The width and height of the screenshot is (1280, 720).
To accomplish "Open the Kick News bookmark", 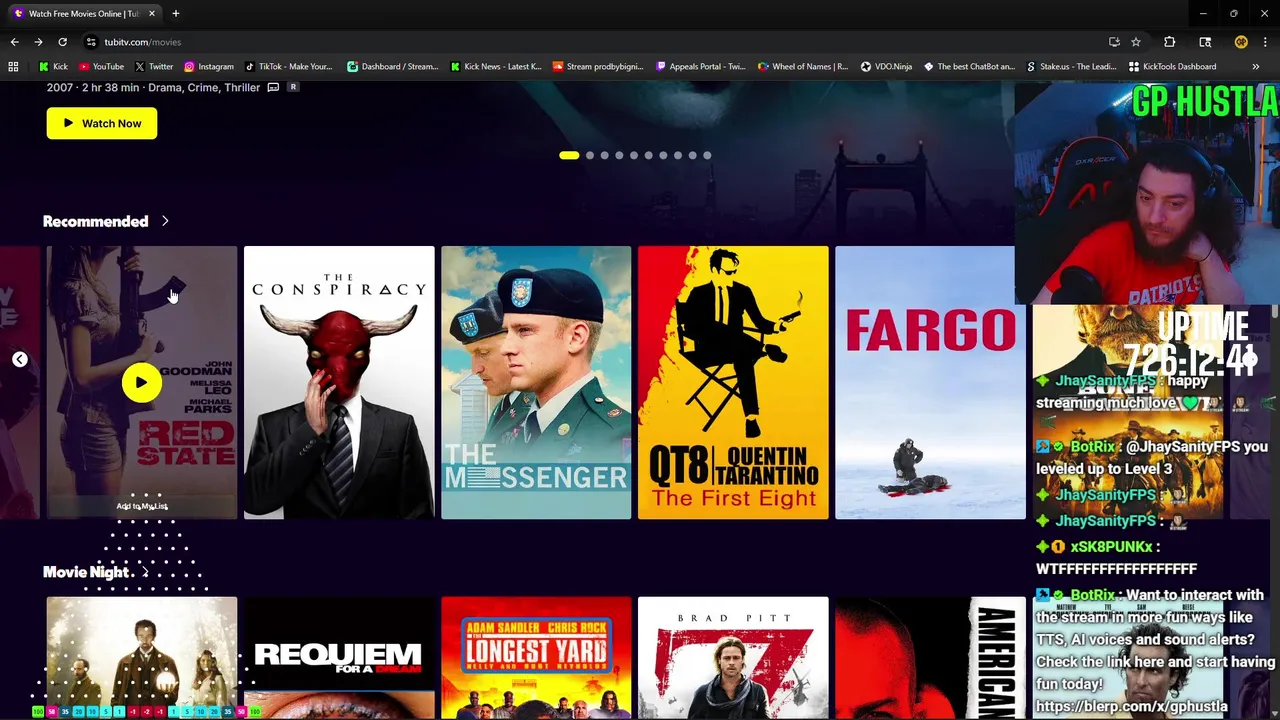I will [496, 67].
